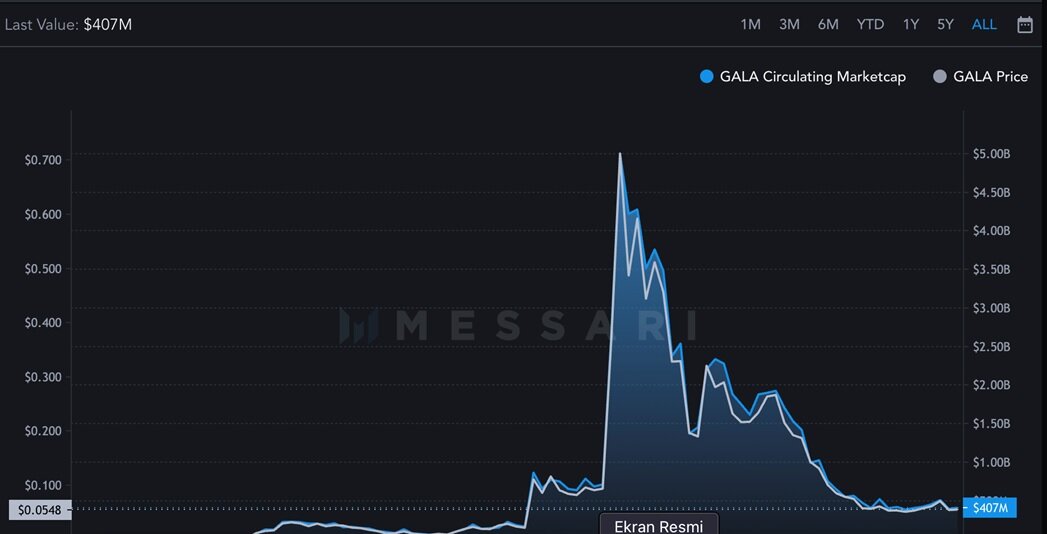1047x534 pixels.
Task: Click the $0.700 left axis label
Action: click(x=43, y=160)
